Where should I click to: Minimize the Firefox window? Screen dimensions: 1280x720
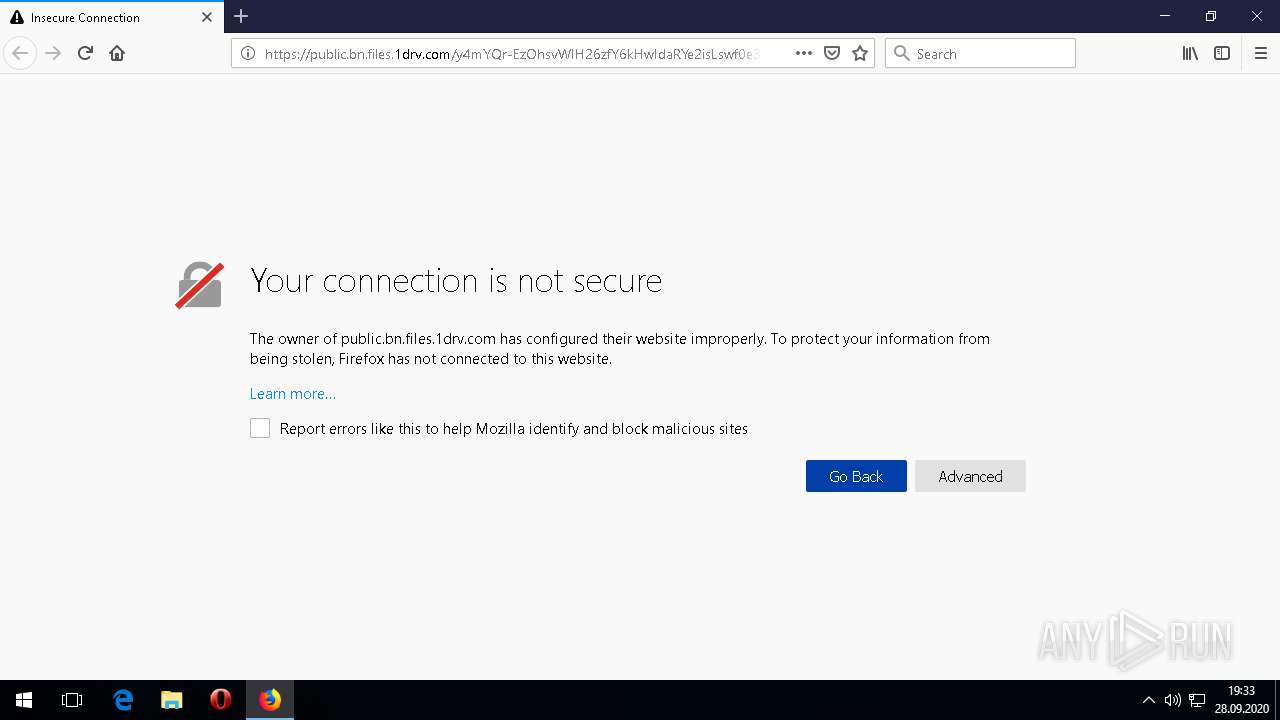(1165, 16)
